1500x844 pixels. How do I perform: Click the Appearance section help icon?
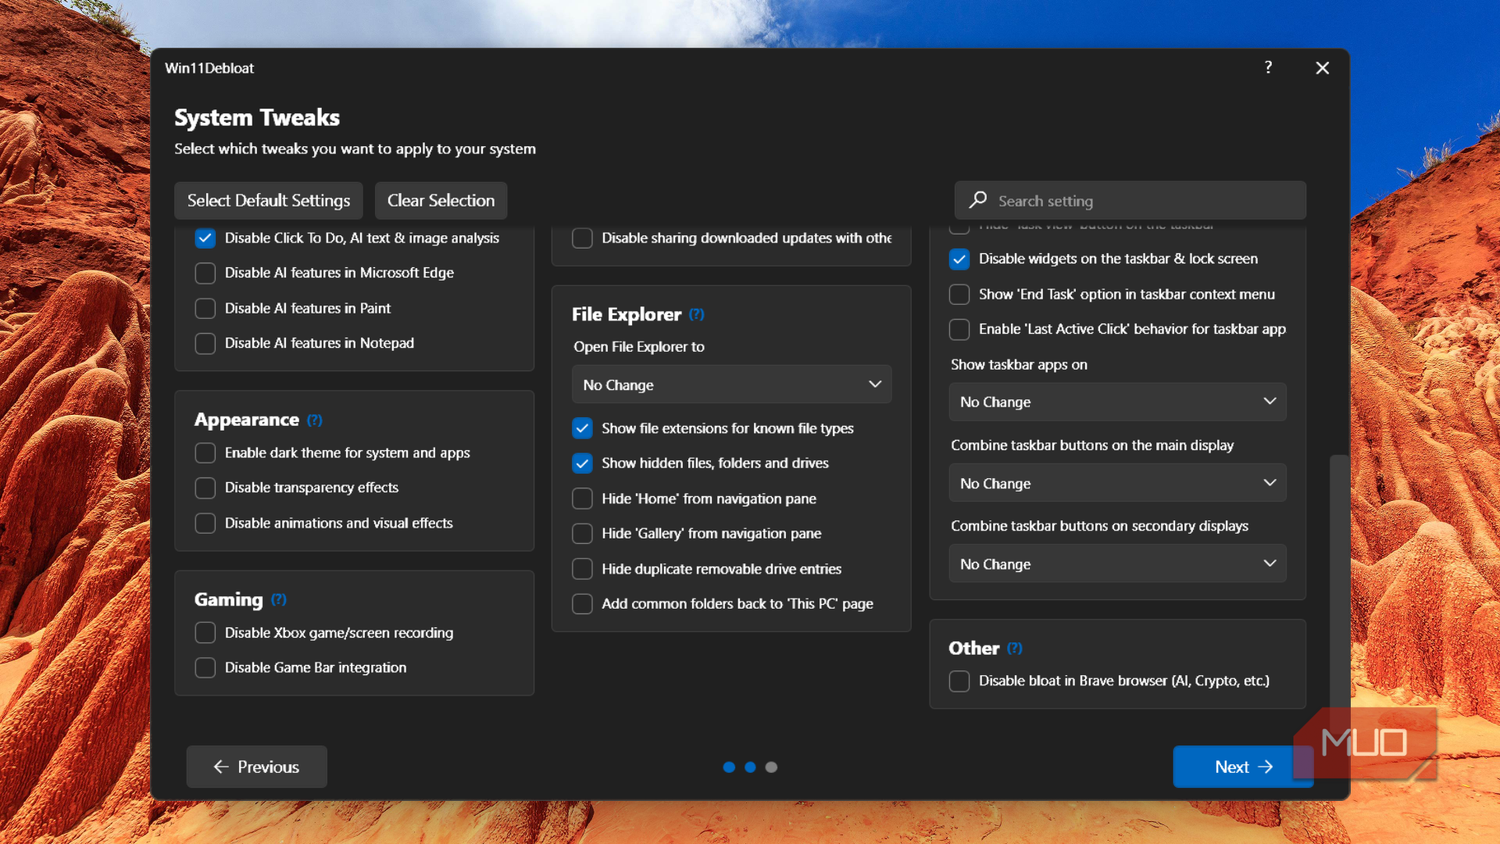(x=315, y=420)
